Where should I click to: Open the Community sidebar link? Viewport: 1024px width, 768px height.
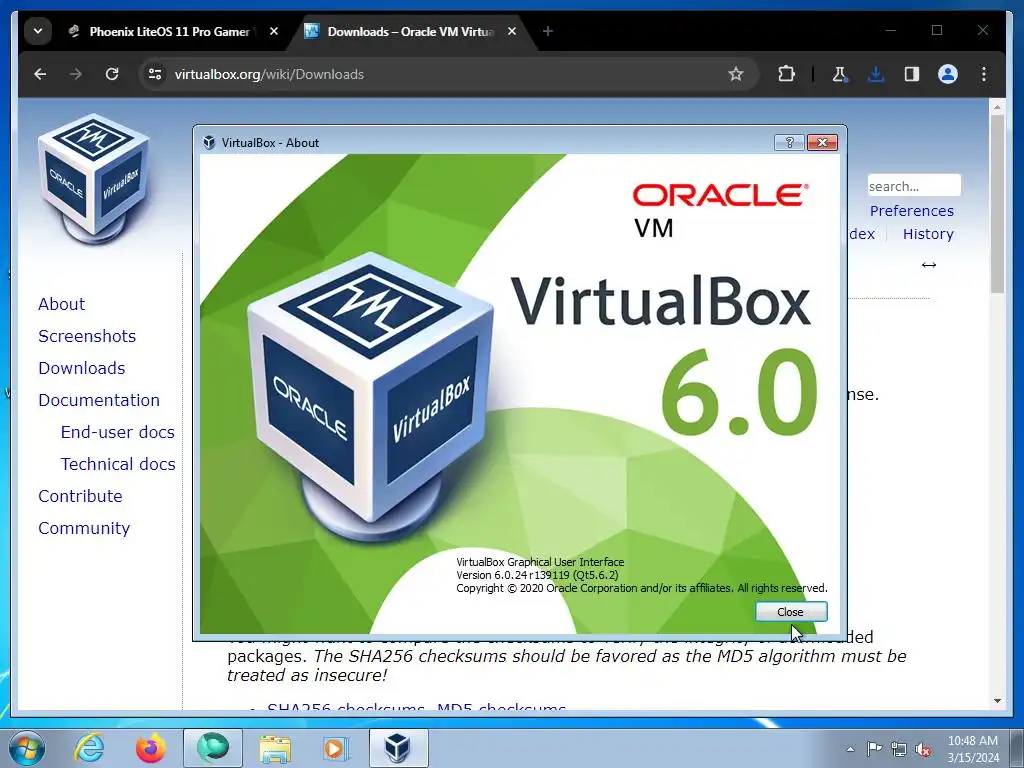[x=84, y=528]
